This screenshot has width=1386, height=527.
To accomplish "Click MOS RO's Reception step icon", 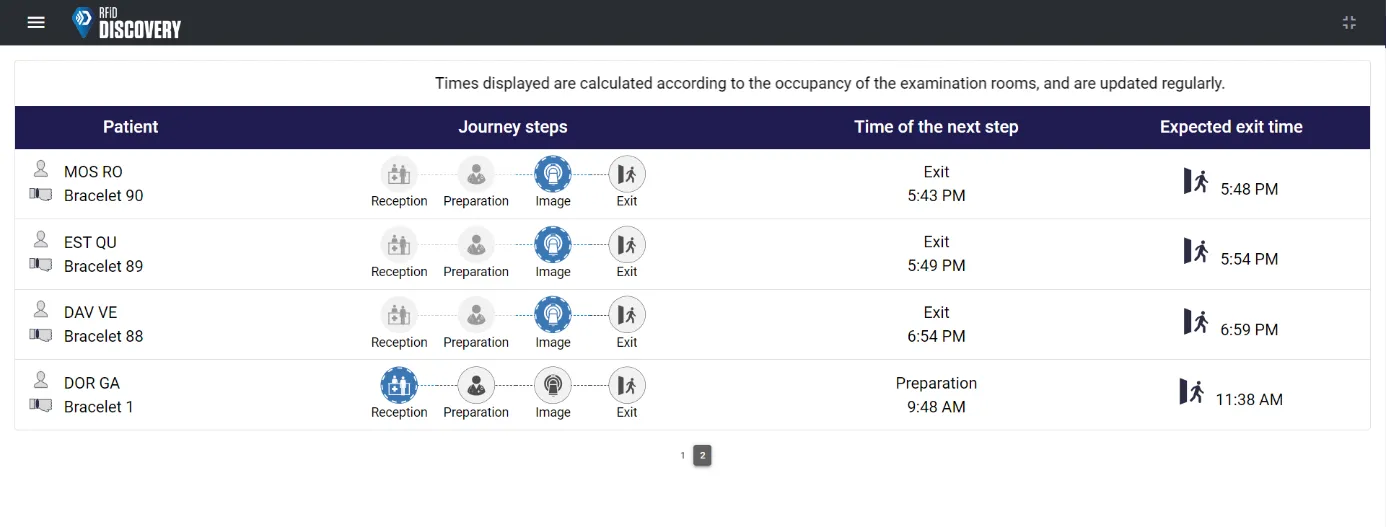I will (399, 174).
